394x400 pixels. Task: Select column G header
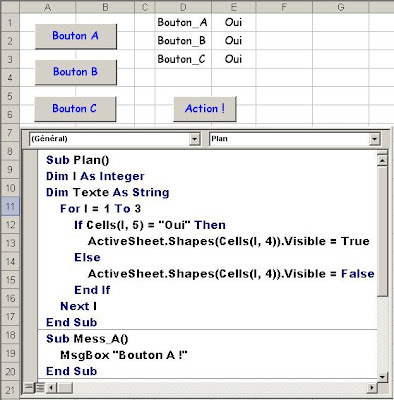point(341,7)
